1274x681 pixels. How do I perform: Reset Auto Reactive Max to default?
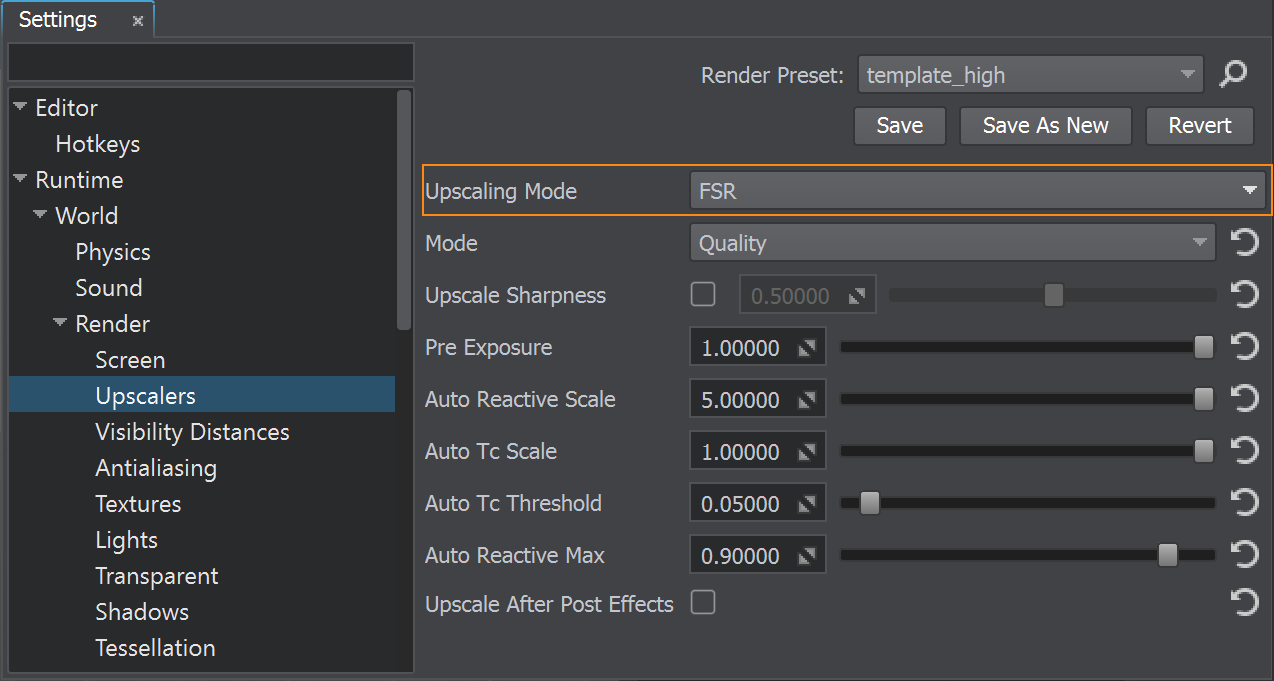pos(1243,555)
